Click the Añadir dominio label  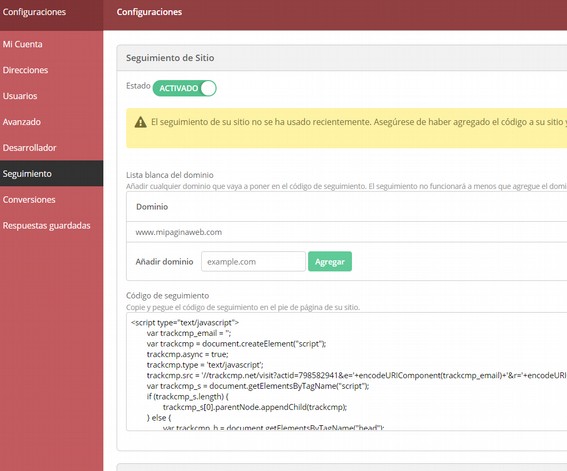pos(164,262)
